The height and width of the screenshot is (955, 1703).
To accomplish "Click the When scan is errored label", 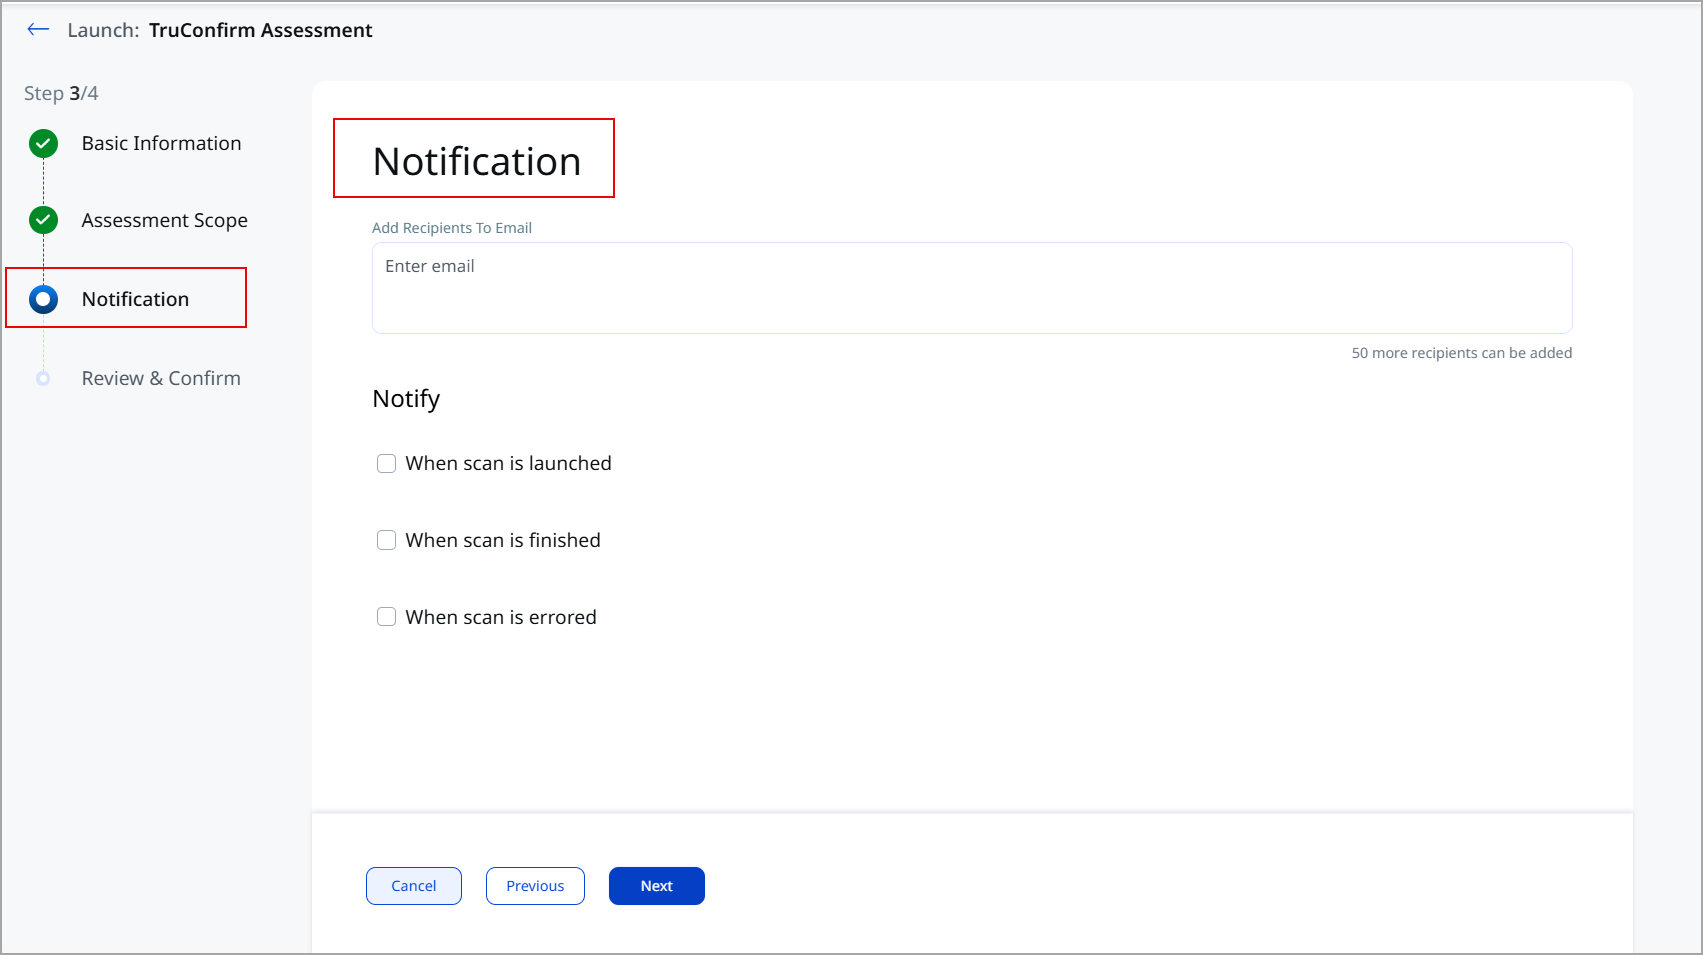I will pos(501,617).
